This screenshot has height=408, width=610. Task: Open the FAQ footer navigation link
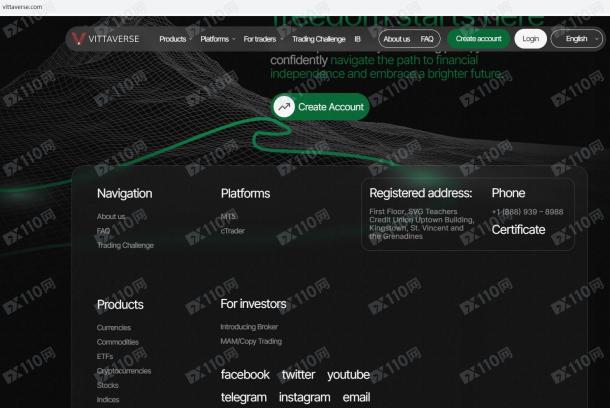coord(103,231)
